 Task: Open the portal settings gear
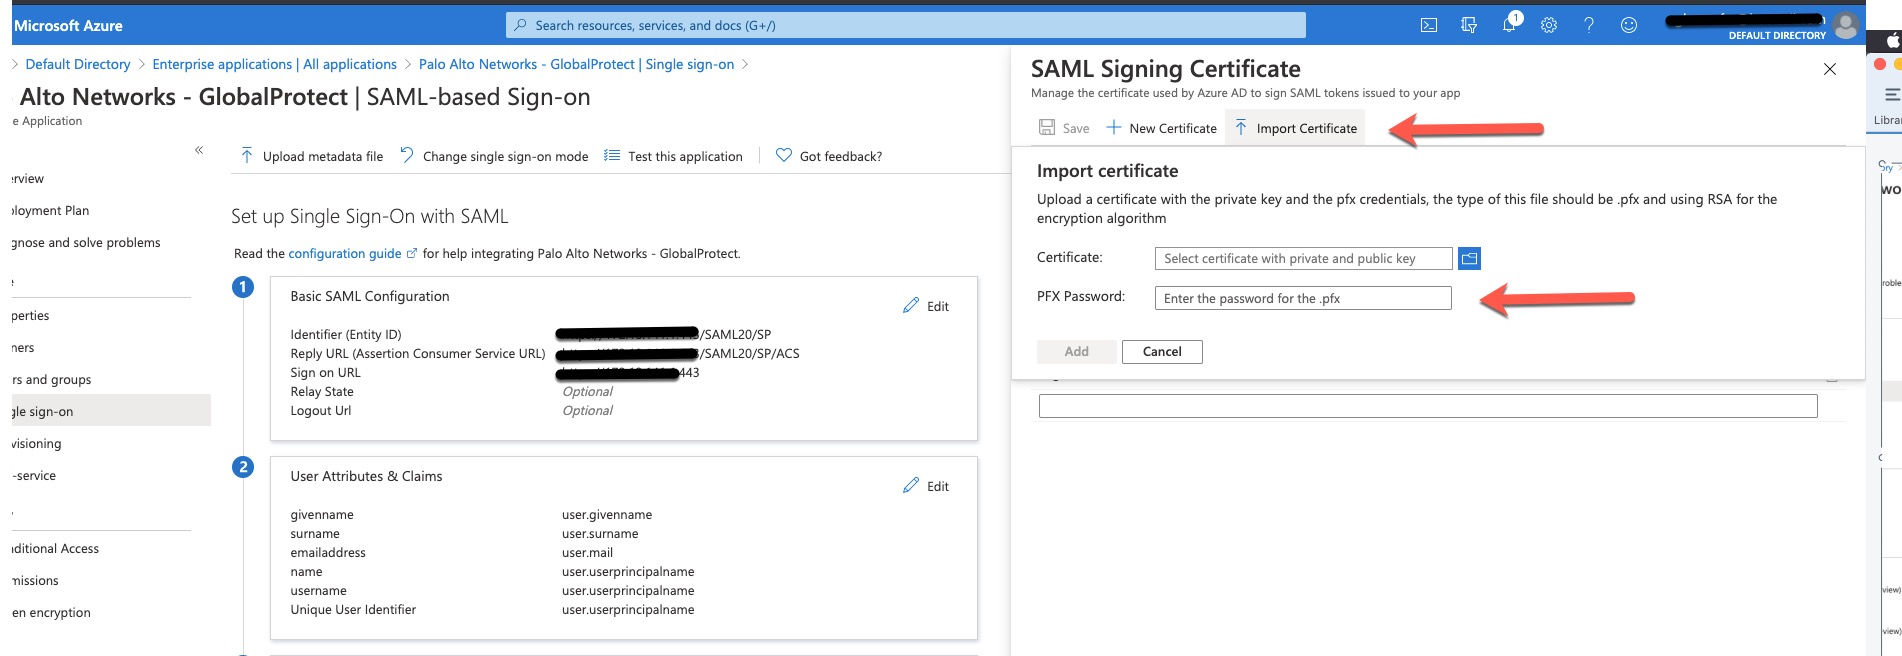point(1549,25)
